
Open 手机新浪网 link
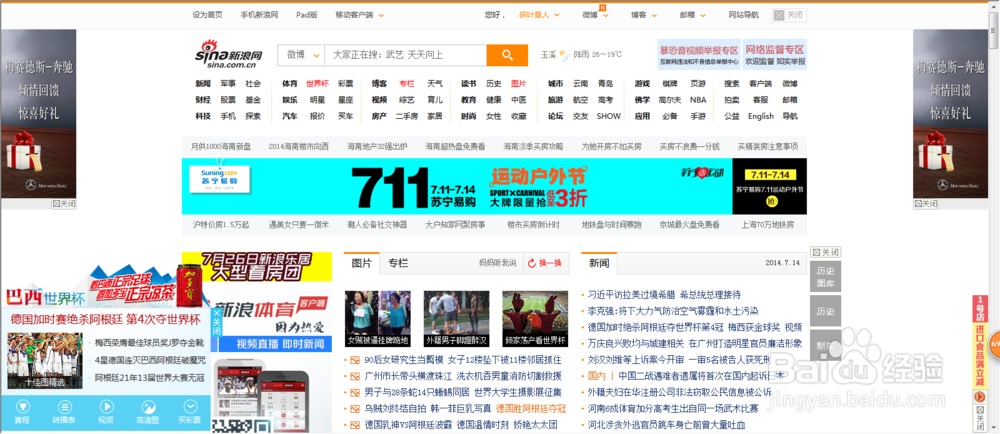point(259,15)
